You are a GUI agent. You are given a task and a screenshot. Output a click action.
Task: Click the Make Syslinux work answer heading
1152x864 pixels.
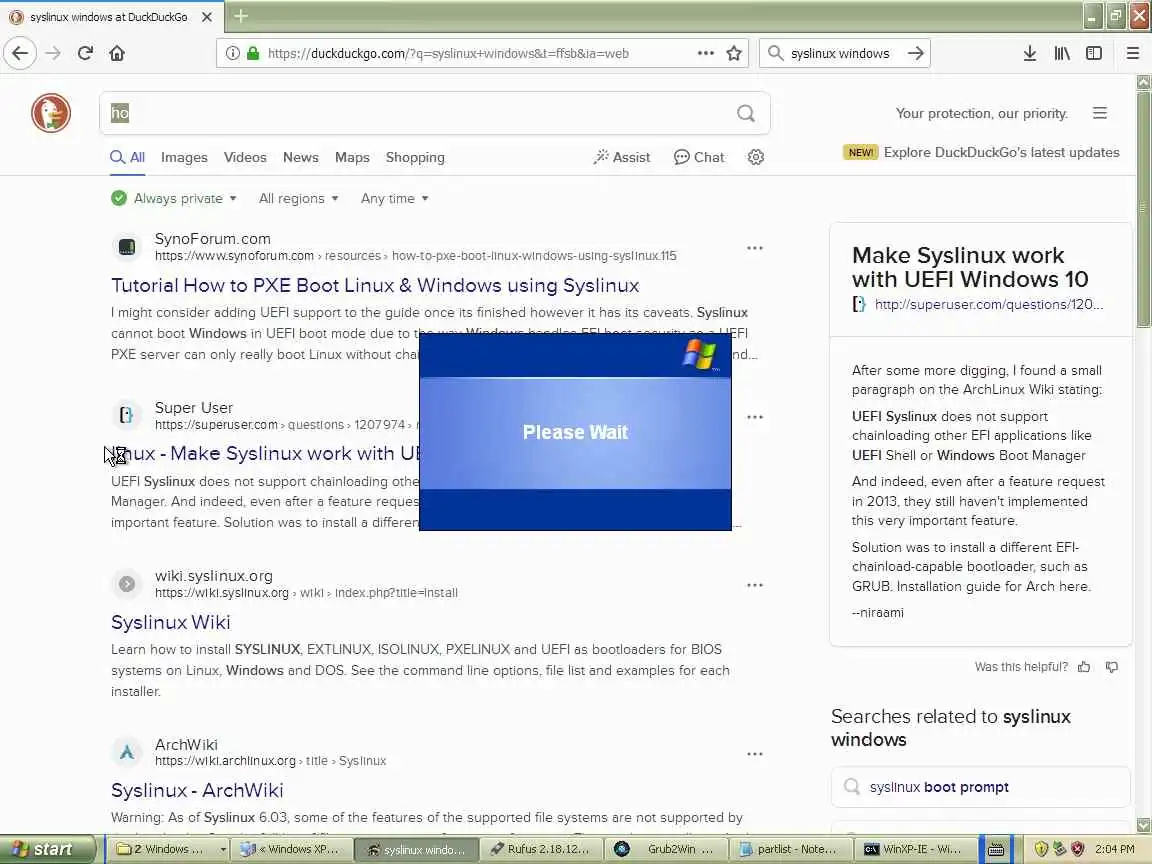tap(970, 267)
